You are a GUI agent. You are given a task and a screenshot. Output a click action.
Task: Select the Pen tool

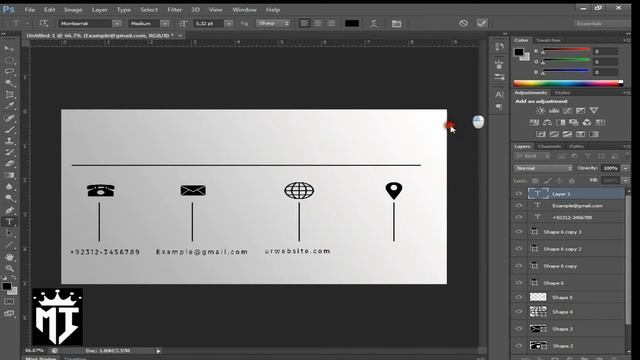pos(9,210)
